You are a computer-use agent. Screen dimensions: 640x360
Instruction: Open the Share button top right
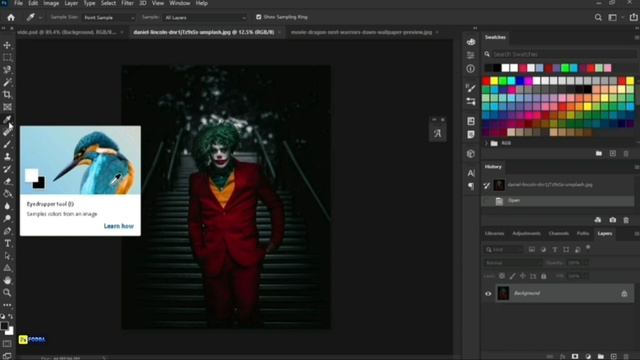[x=633, y=17]
